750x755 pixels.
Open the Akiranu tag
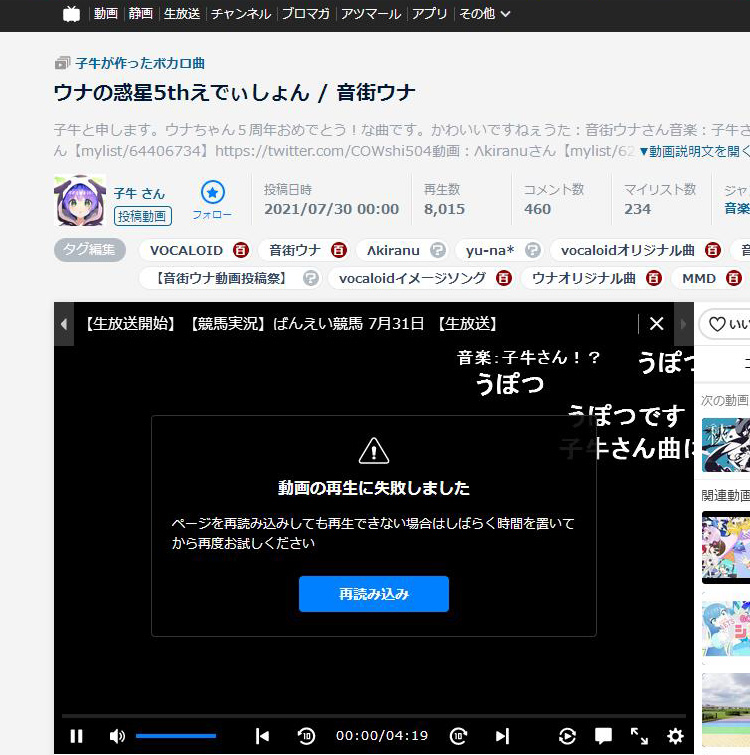pos(393,250)
